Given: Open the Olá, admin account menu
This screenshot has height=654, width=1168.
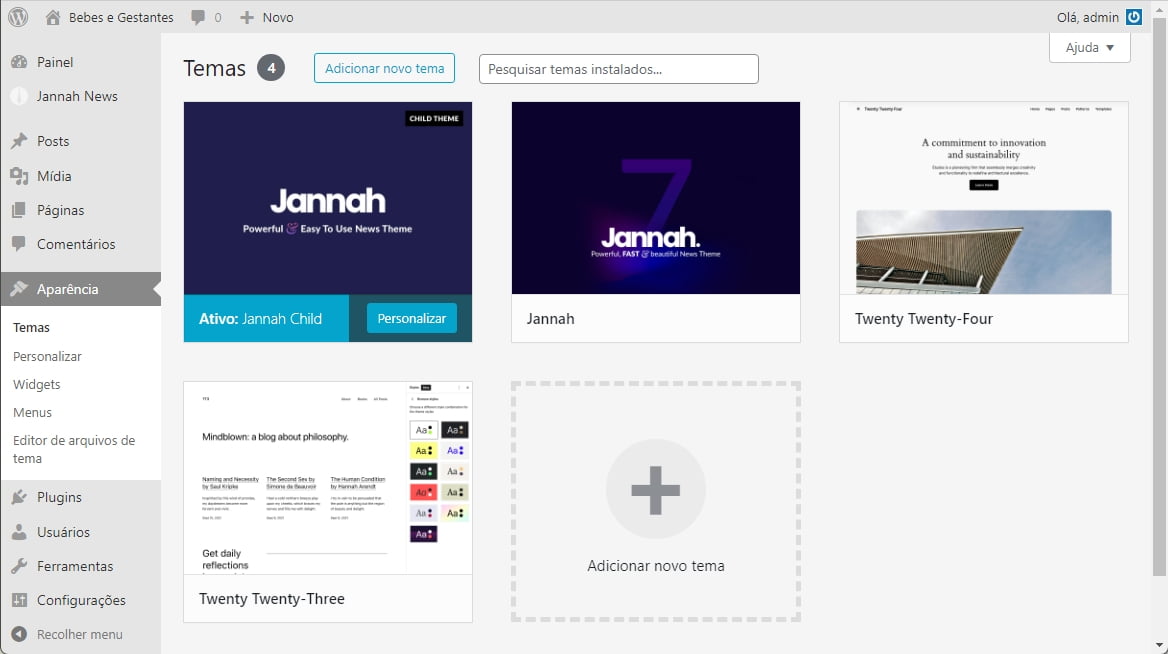Looking at the screenshot, I should [1099, 17].
